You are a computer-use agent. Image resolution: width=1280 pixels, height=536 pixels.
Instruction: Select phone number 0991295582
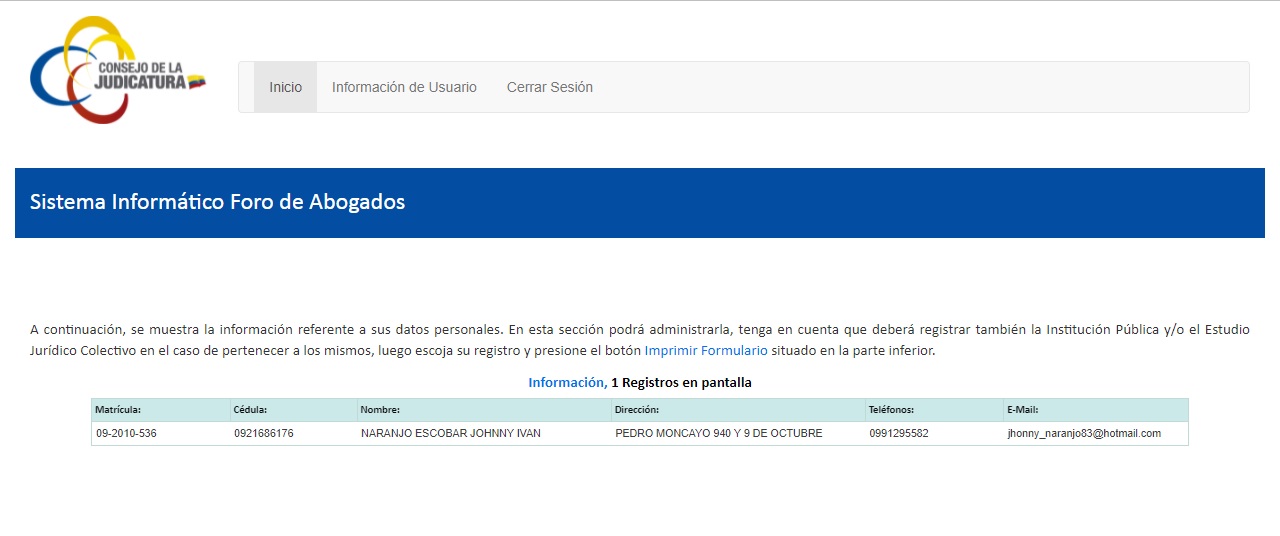pos(899,434)
